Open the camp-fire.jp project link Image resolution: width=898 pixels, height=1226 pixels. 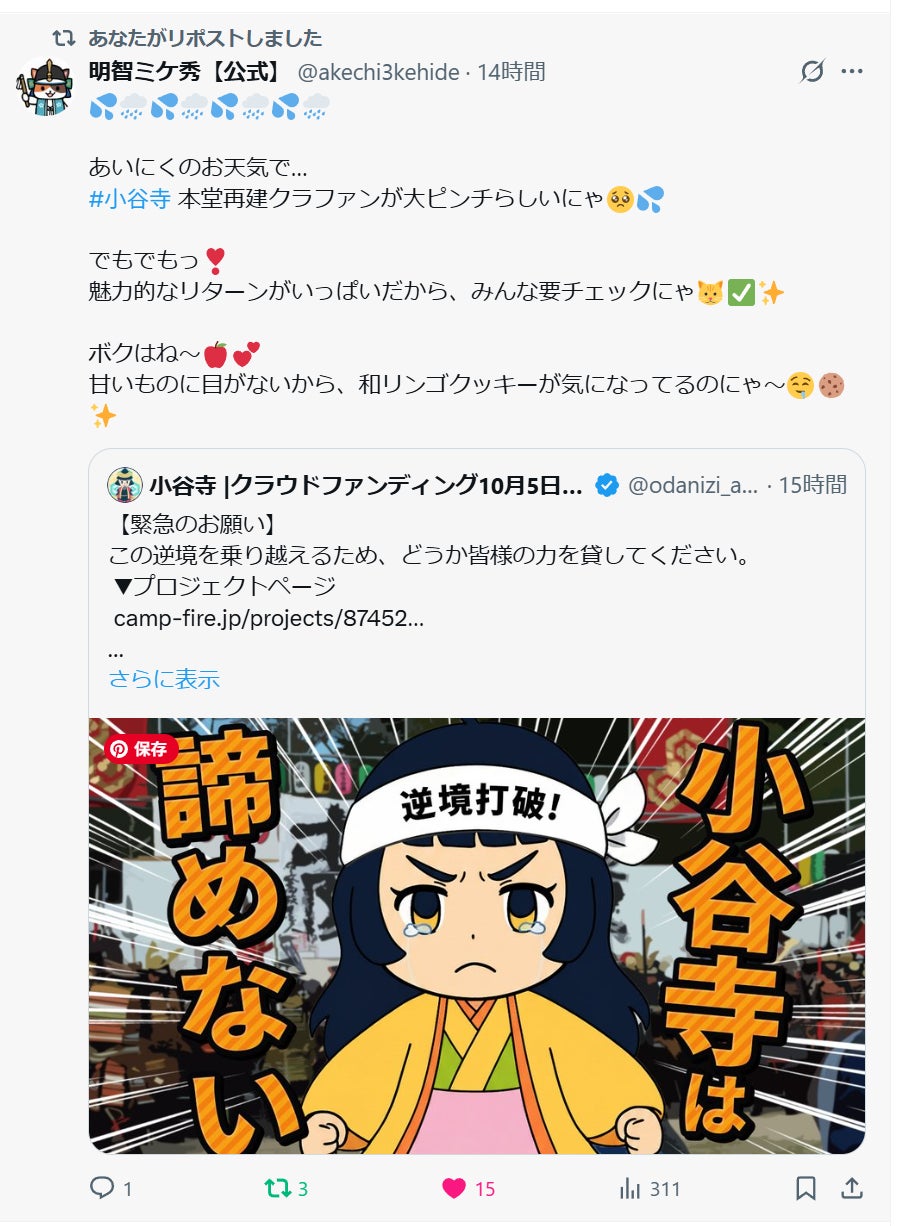click(x=269, y=618)
